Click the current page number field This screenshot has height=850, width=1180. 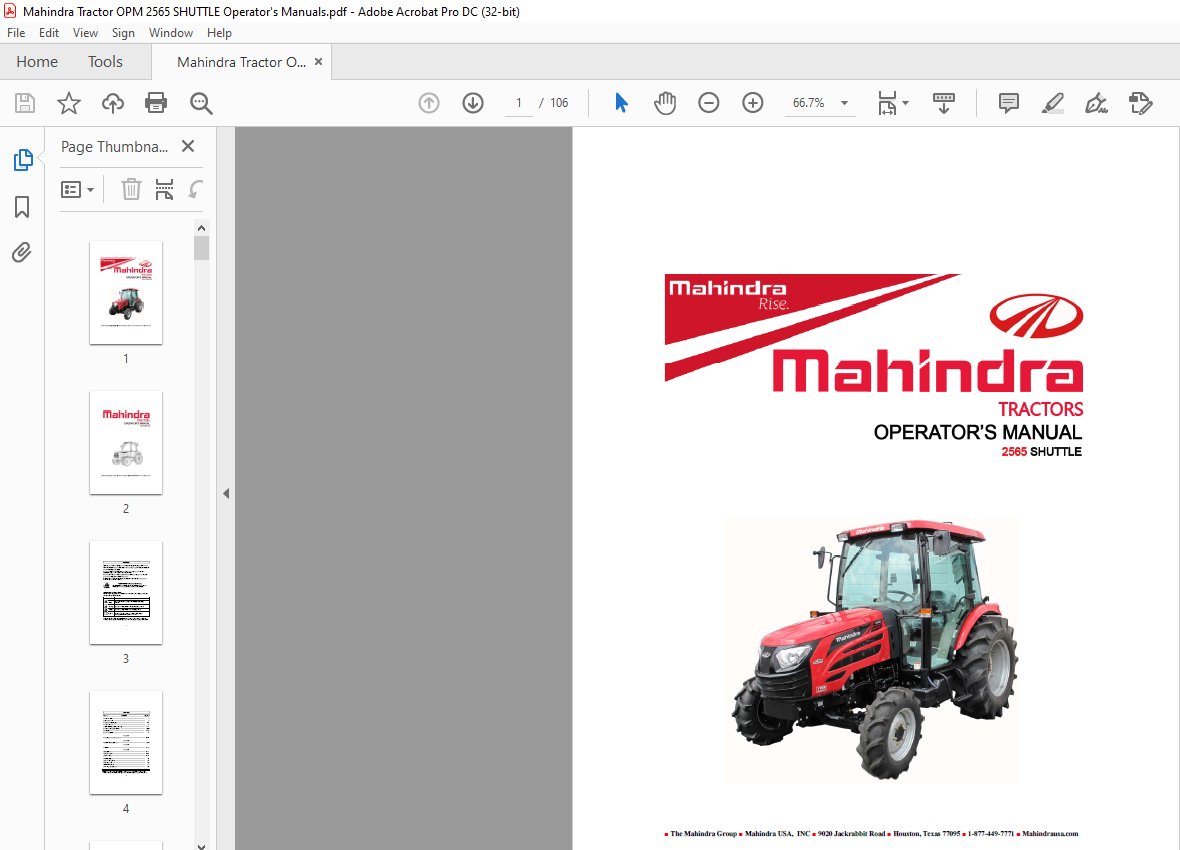tap(519, 103)
